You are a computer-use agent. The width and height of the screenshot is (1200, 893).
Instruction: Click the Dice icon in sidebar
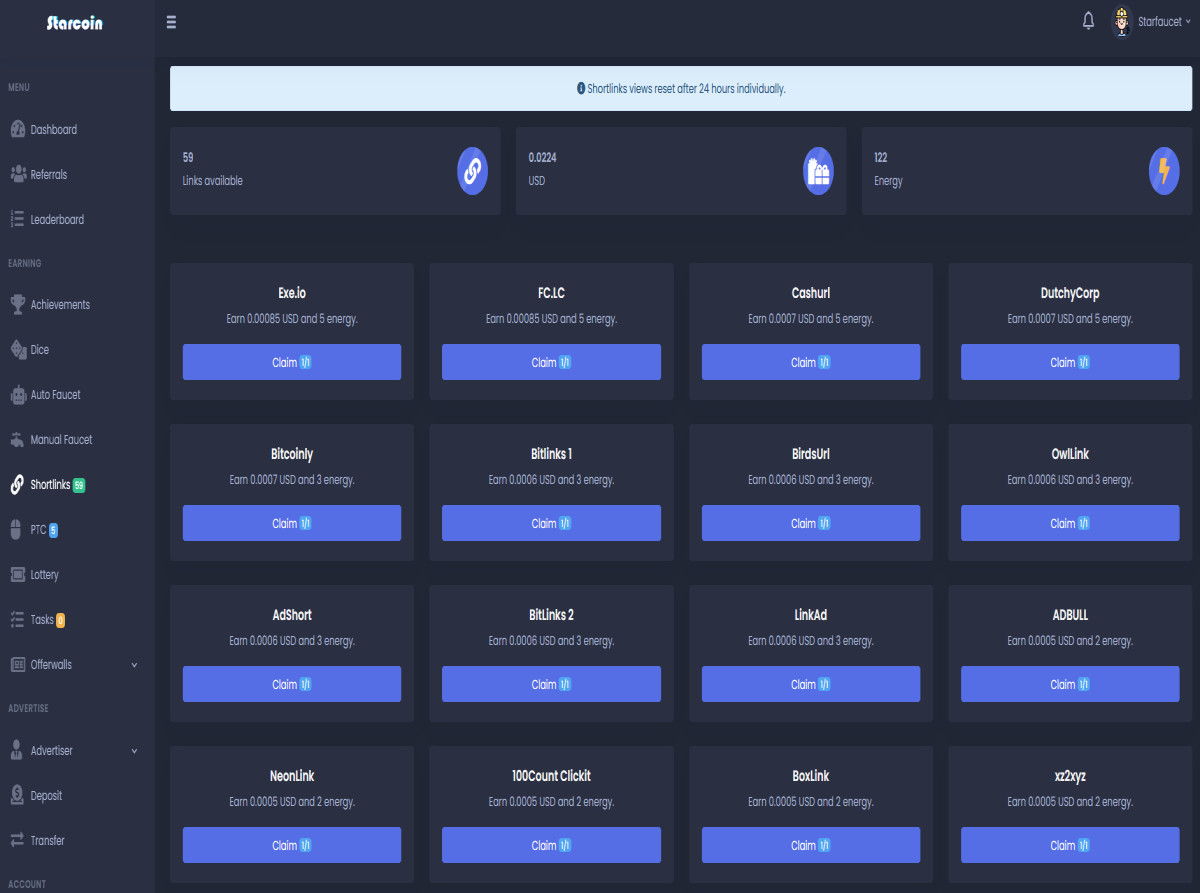tap(17, 349)
